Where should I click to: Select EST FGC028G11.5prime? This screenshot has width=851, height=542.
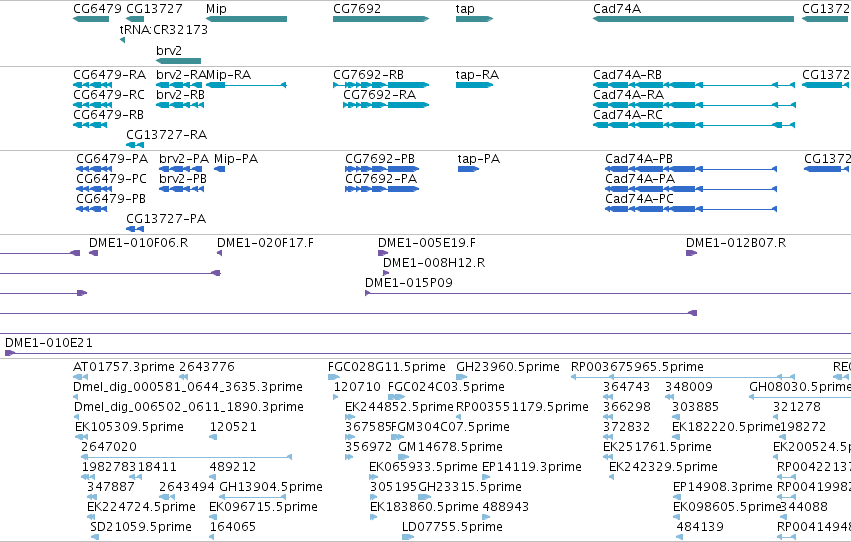click(x=333, y=377)
